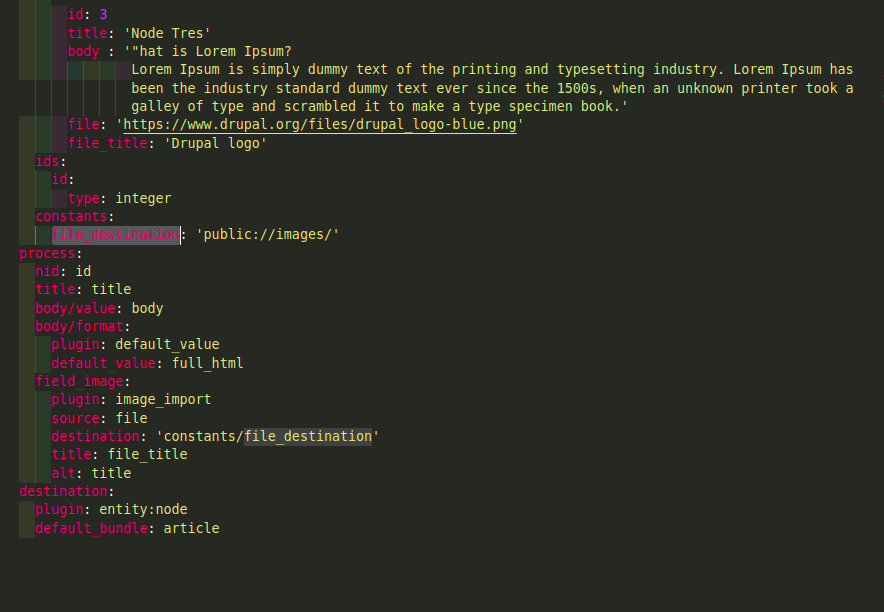Click the process key

[x=47, y=253]
